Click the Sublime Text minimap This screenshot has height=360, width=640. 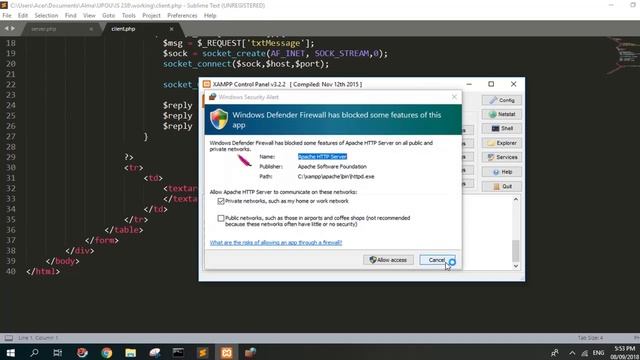point(623,57)
